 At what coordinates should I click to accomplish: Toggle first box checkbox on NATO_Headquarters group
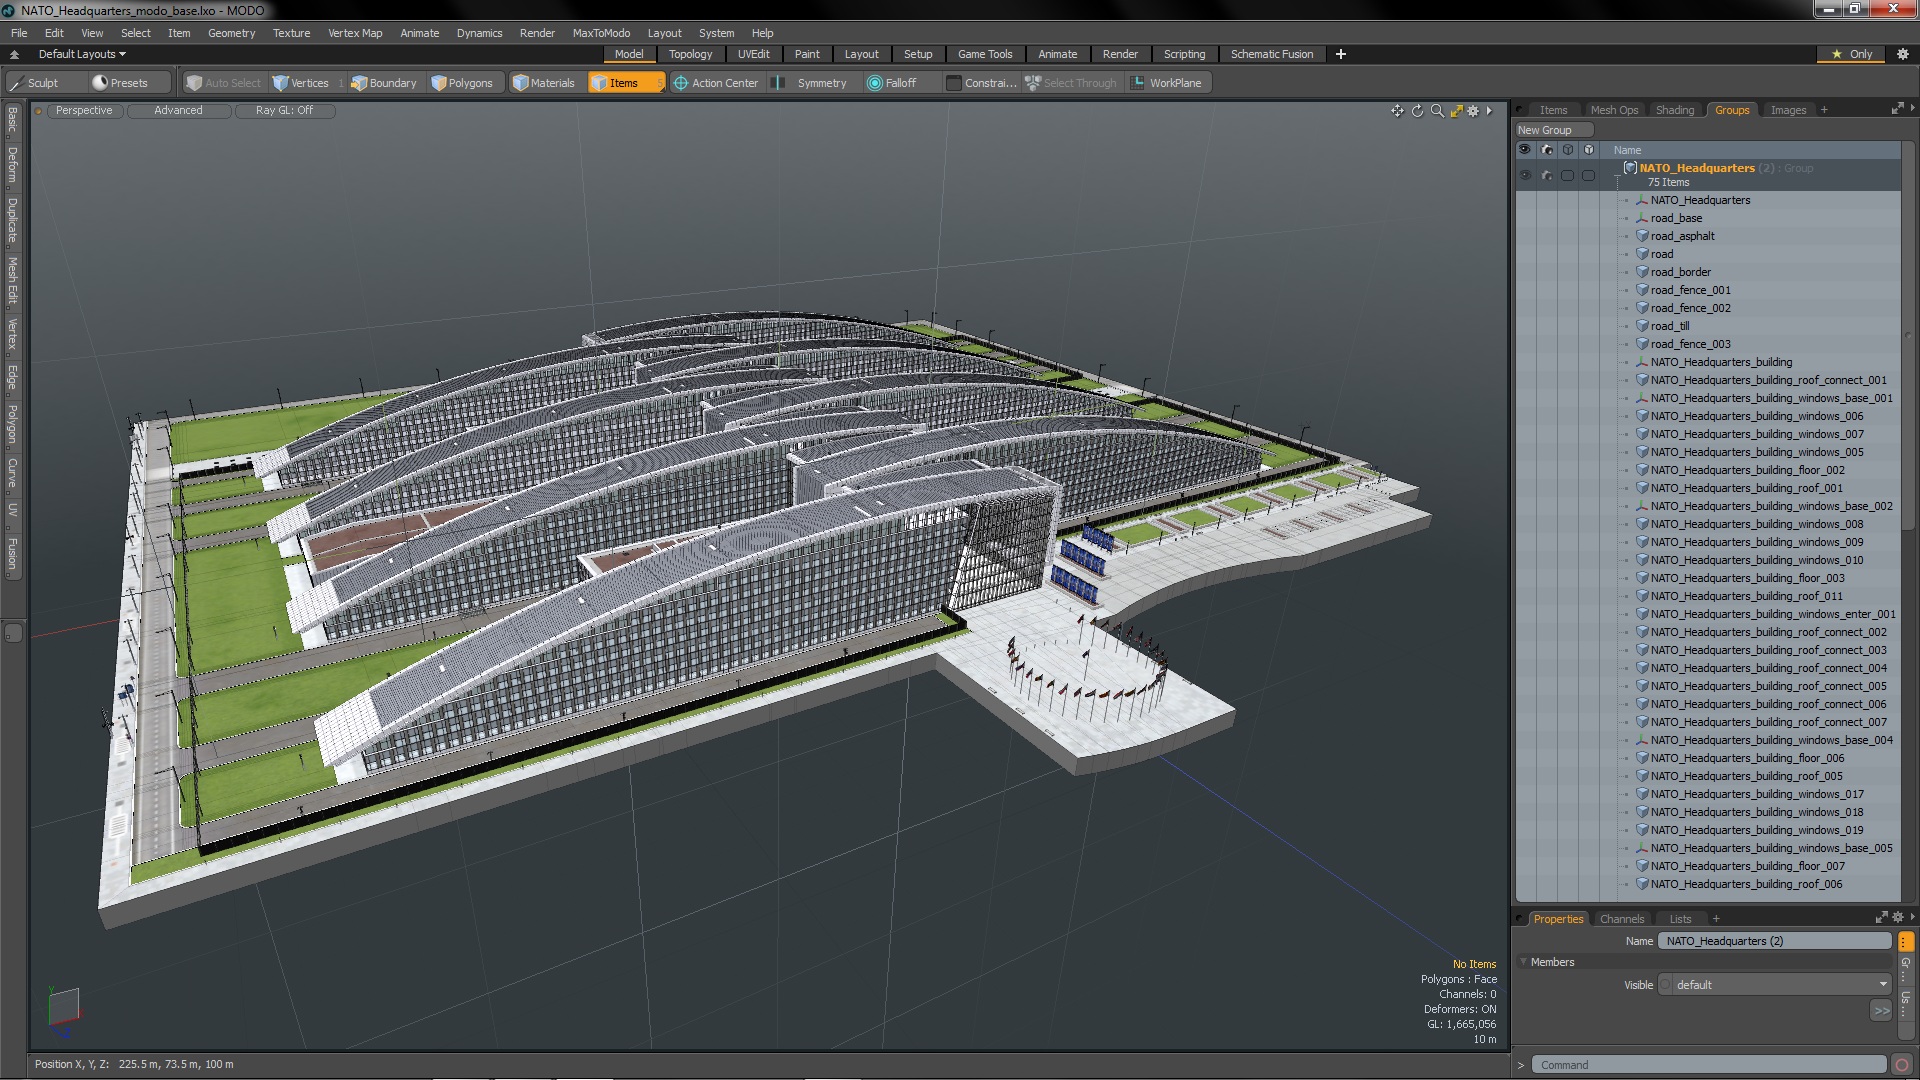coord(1568,175)
